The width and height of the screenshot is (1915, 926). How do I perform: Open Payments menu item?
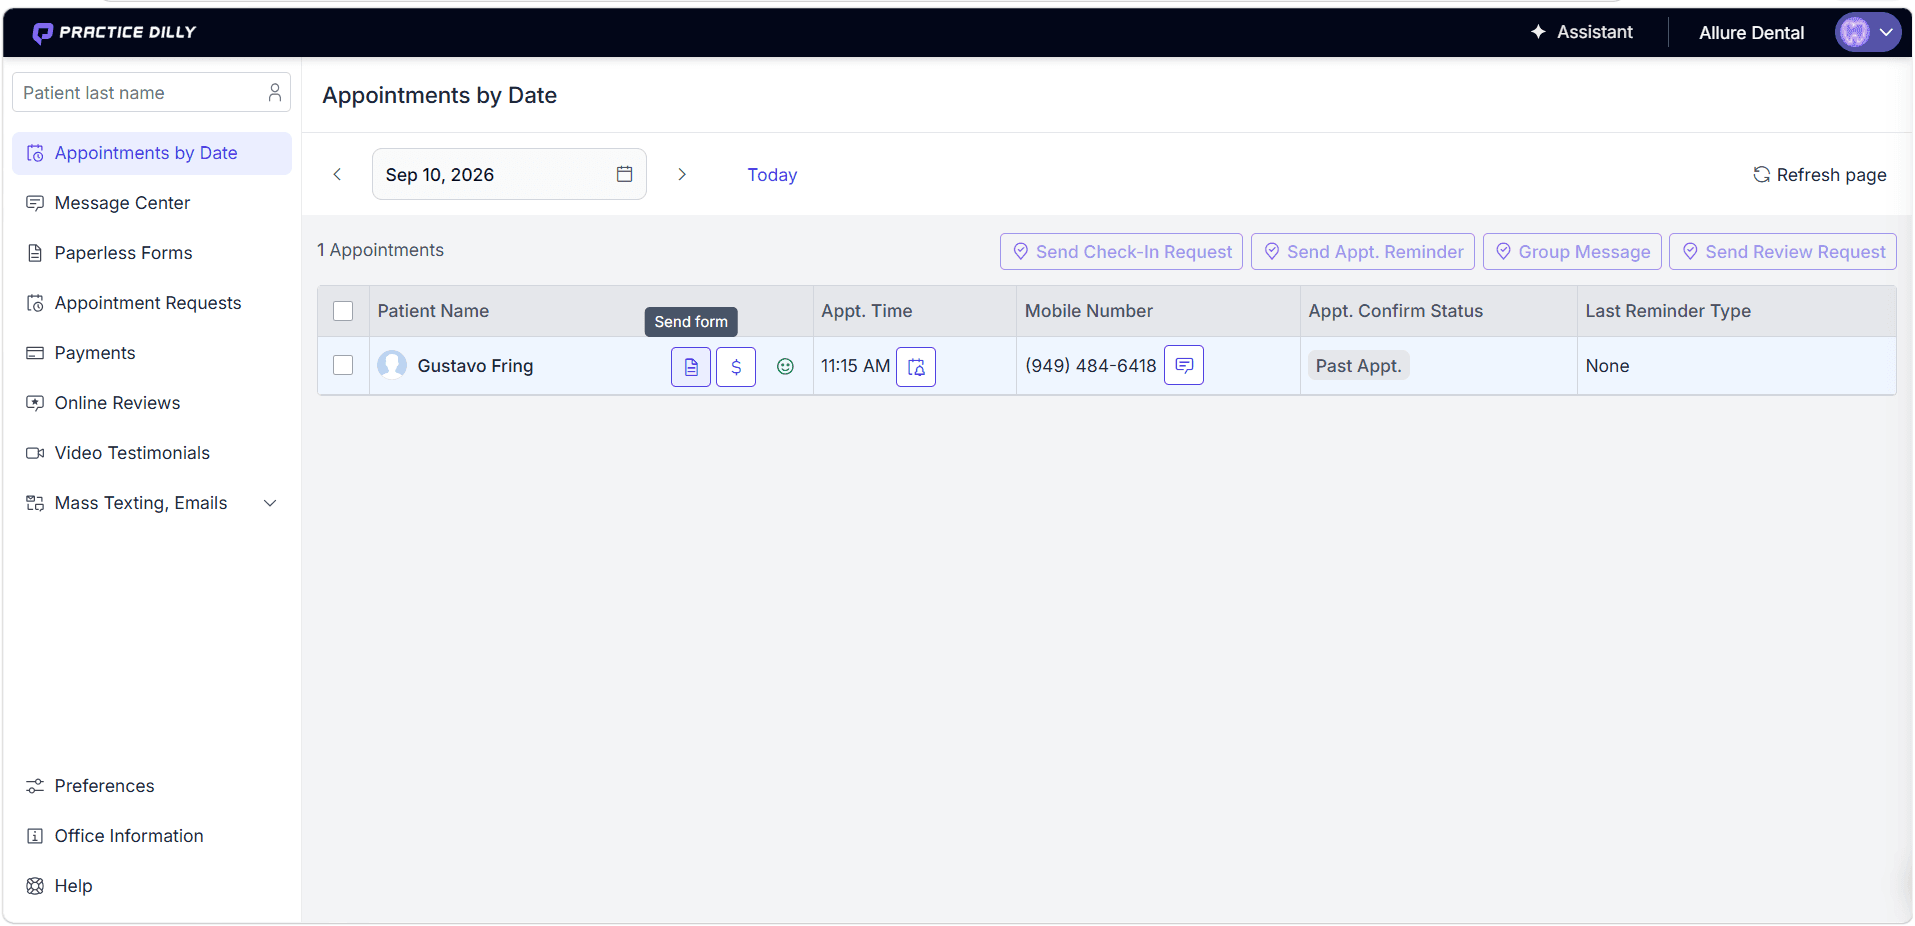click(x=152, y=353)
